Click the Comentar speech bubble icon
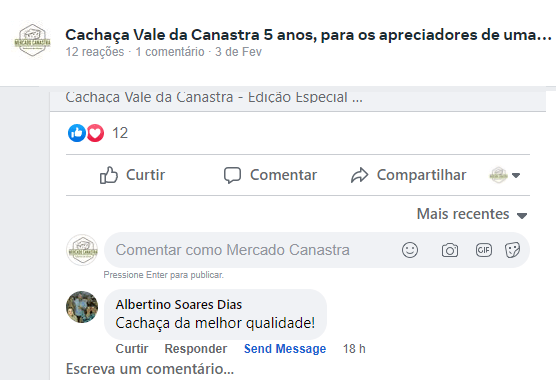This screenshot has width=556, height=380. (x=232, y=175)
